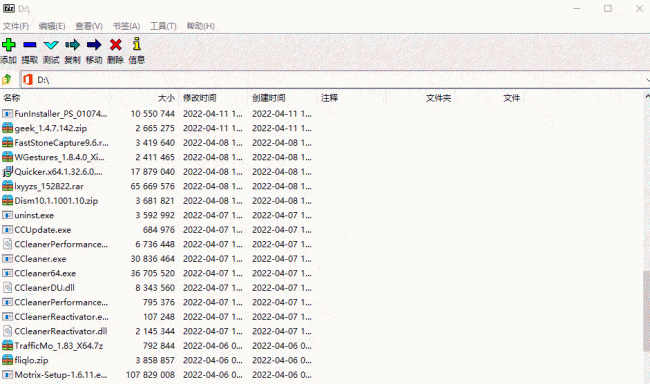This screenshot has height=384, width=650.
Task: Click modified date of CCleaner64.exe
Action: (x=213, y=273)
